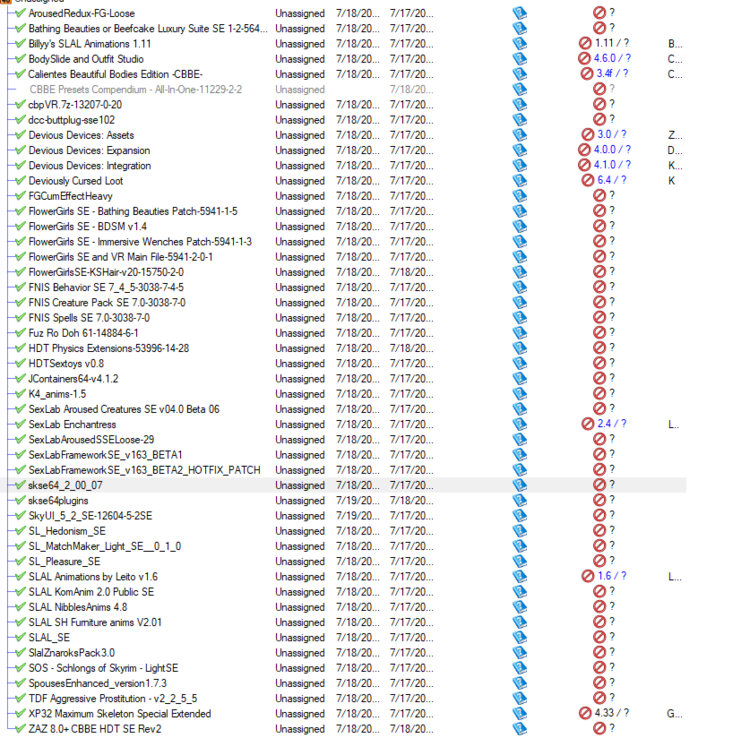Disable the Bathing Beauties or Beefcake Luxury Suite mod
750x738 pixels.
tap(20, 28)
